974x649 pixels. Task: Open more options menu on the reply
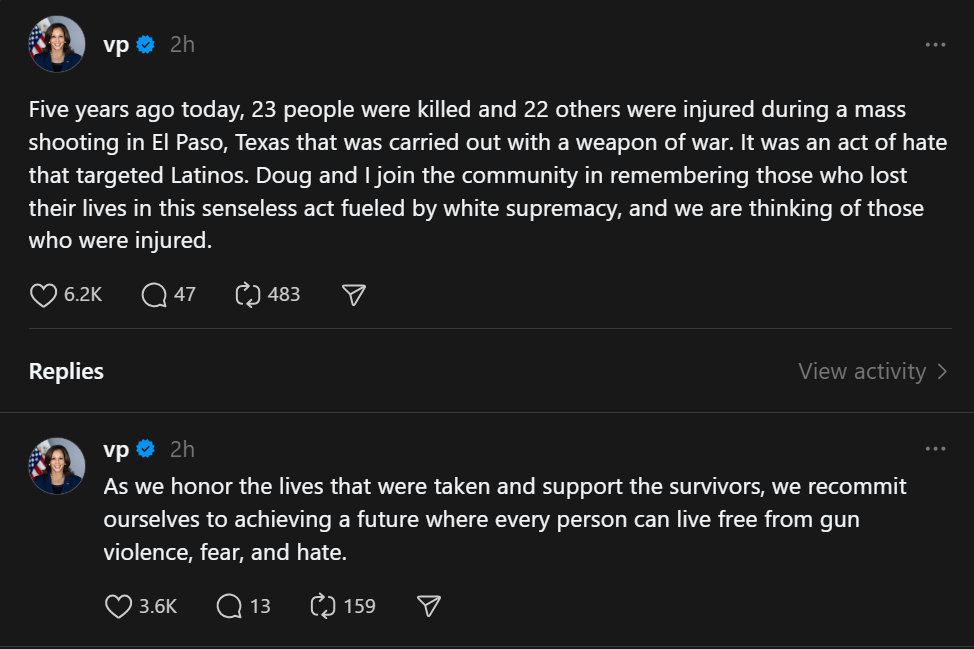[x=935, y=449]
